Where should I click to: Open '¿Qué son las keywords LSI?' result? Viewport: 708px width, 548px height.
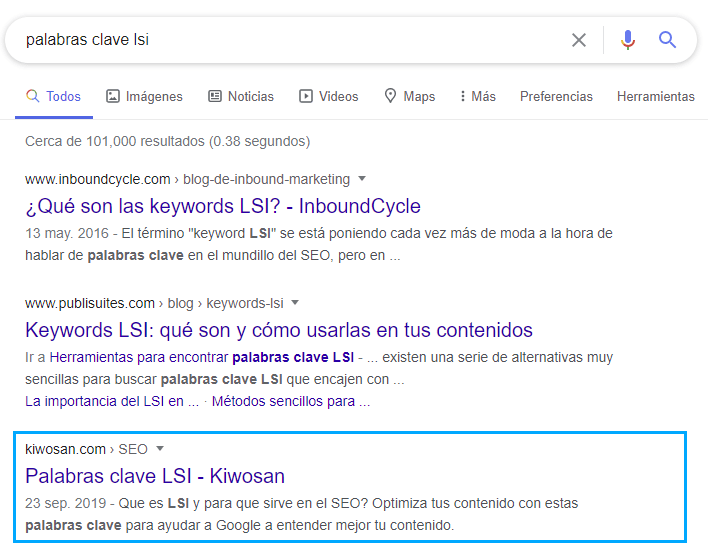(223, 206)
